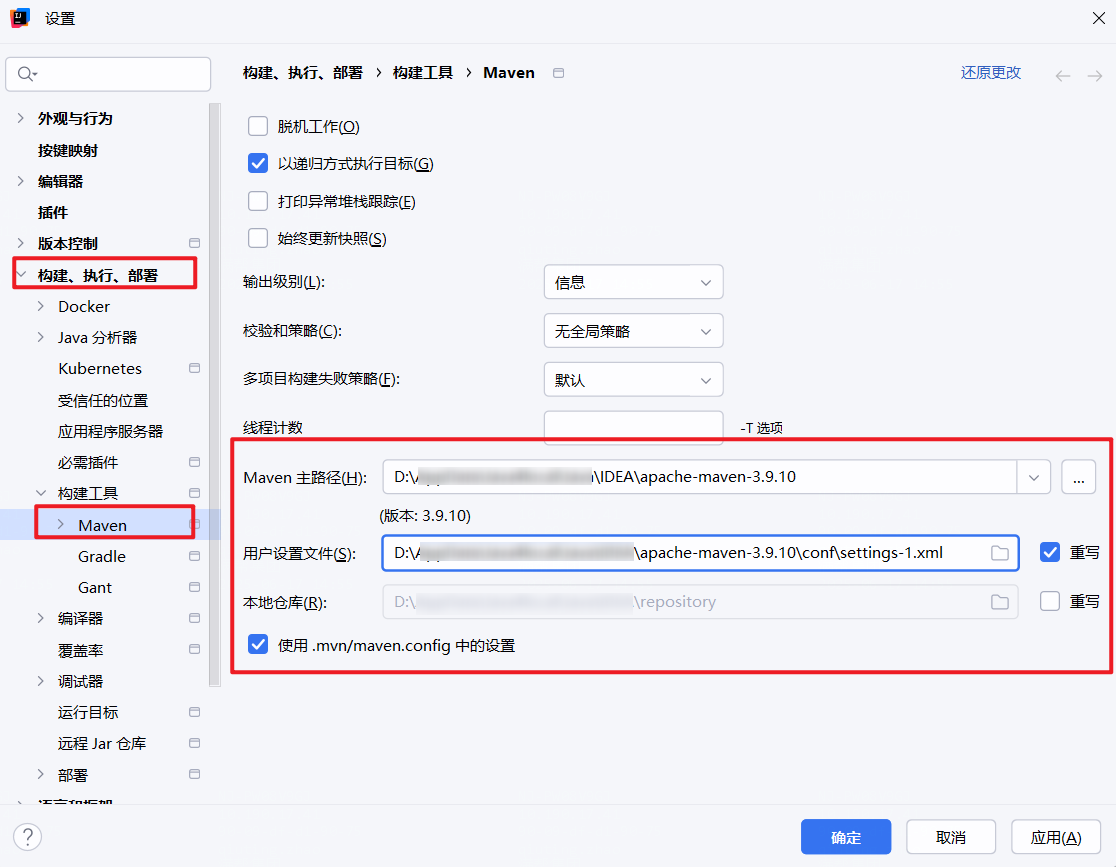Click project icon next to Gant

pos(194,587)
